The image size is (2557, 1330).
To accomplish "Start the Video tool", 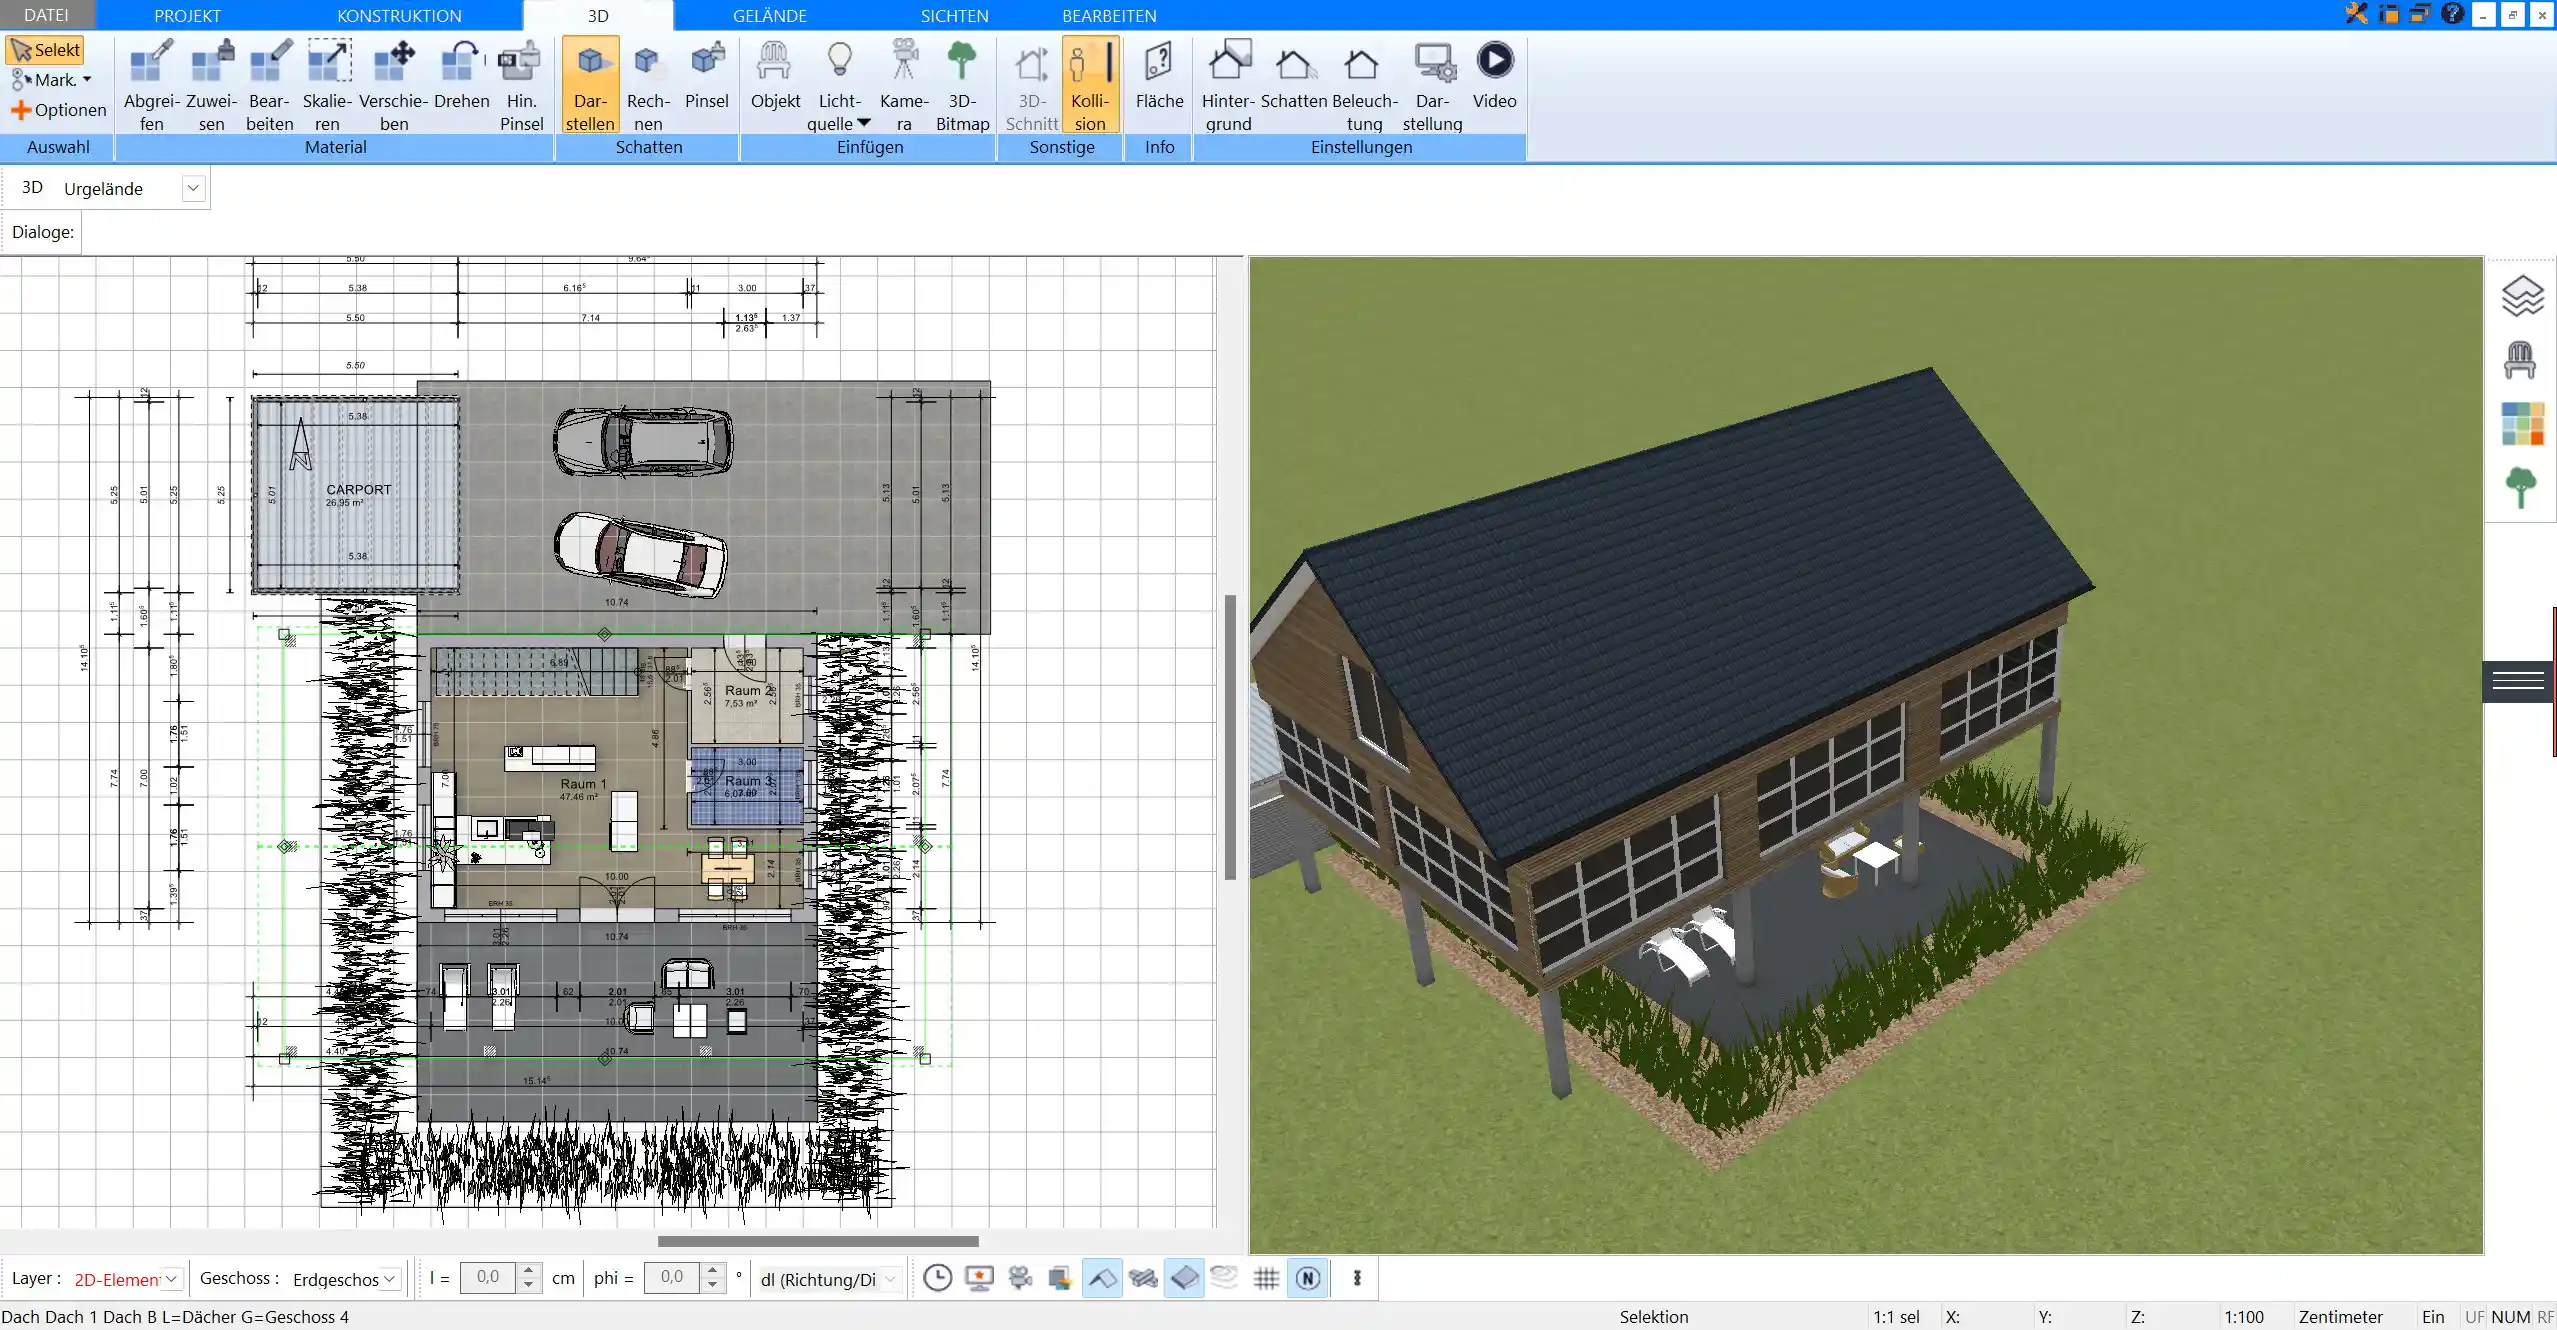I will (x=1494, y=75).
